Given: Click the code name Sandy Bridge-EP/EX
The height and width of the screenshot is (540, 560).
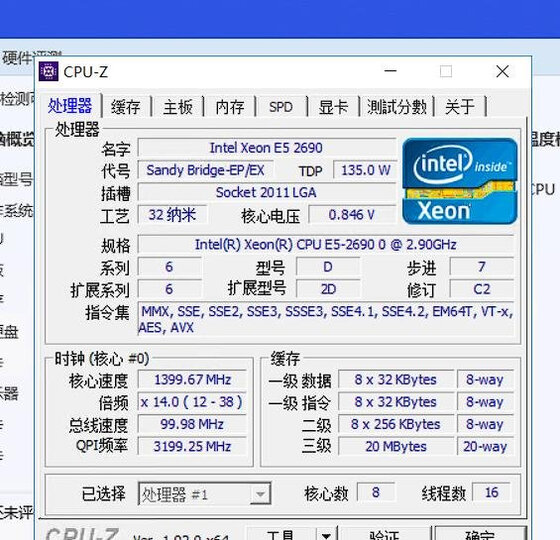Looking at the screenshot, I should [x=206, y=170].
